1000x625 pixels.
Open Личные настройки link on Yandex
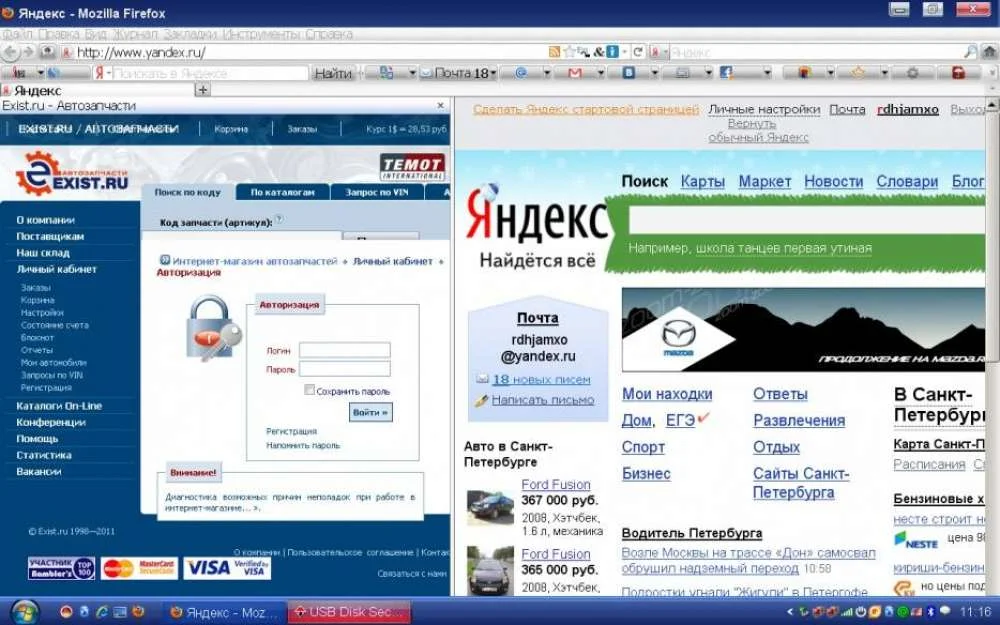(764, 109)
